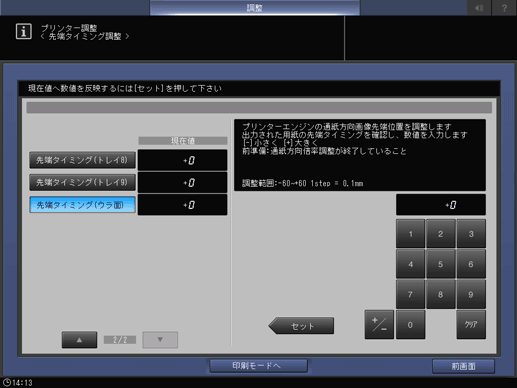Tap keypad digit 9

[x=471, y=294]
